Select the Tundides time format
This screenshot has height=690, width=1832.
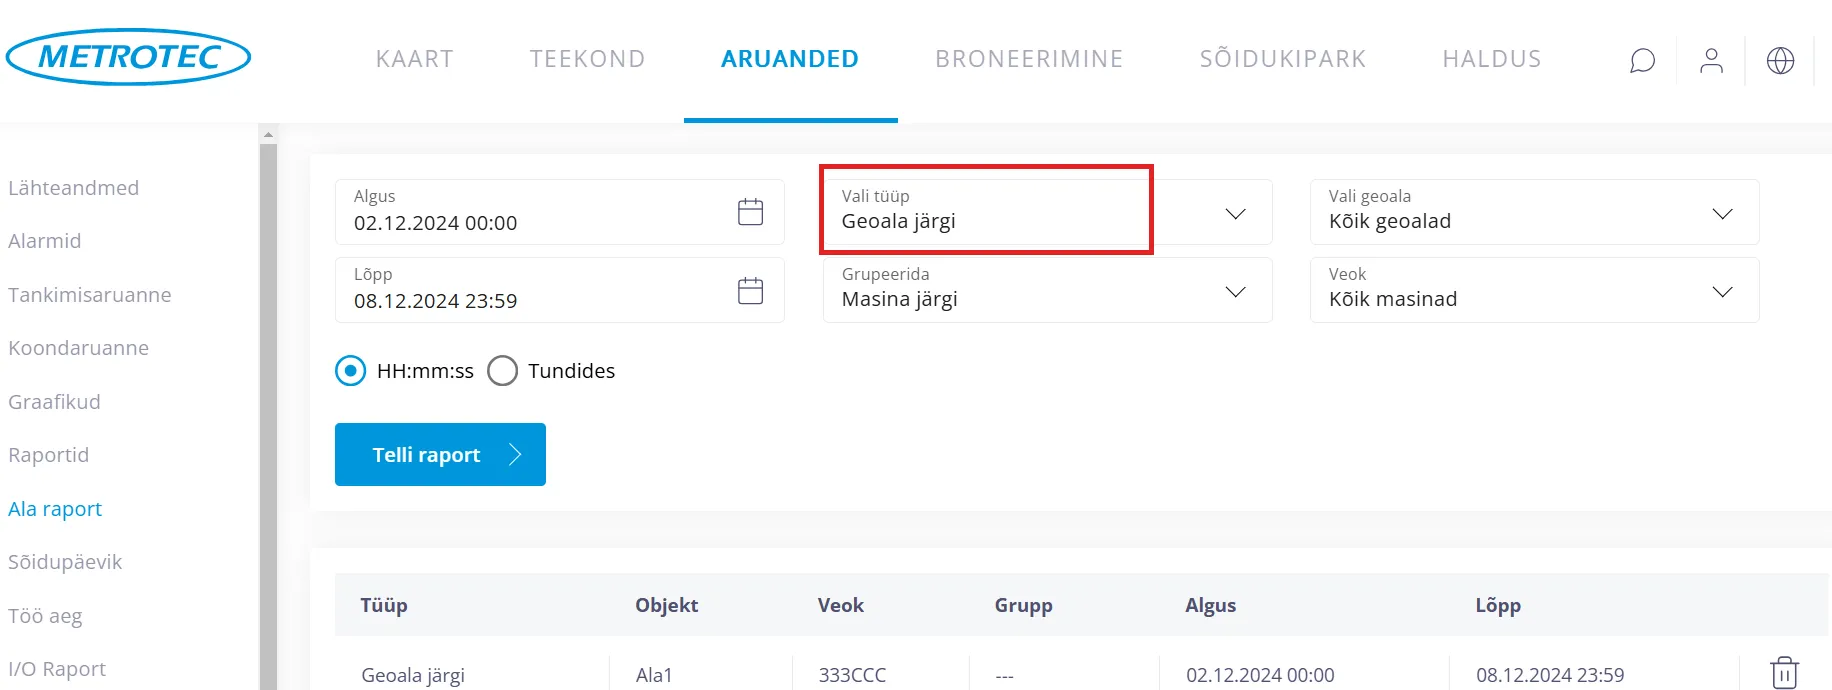[x=502, y=371]
